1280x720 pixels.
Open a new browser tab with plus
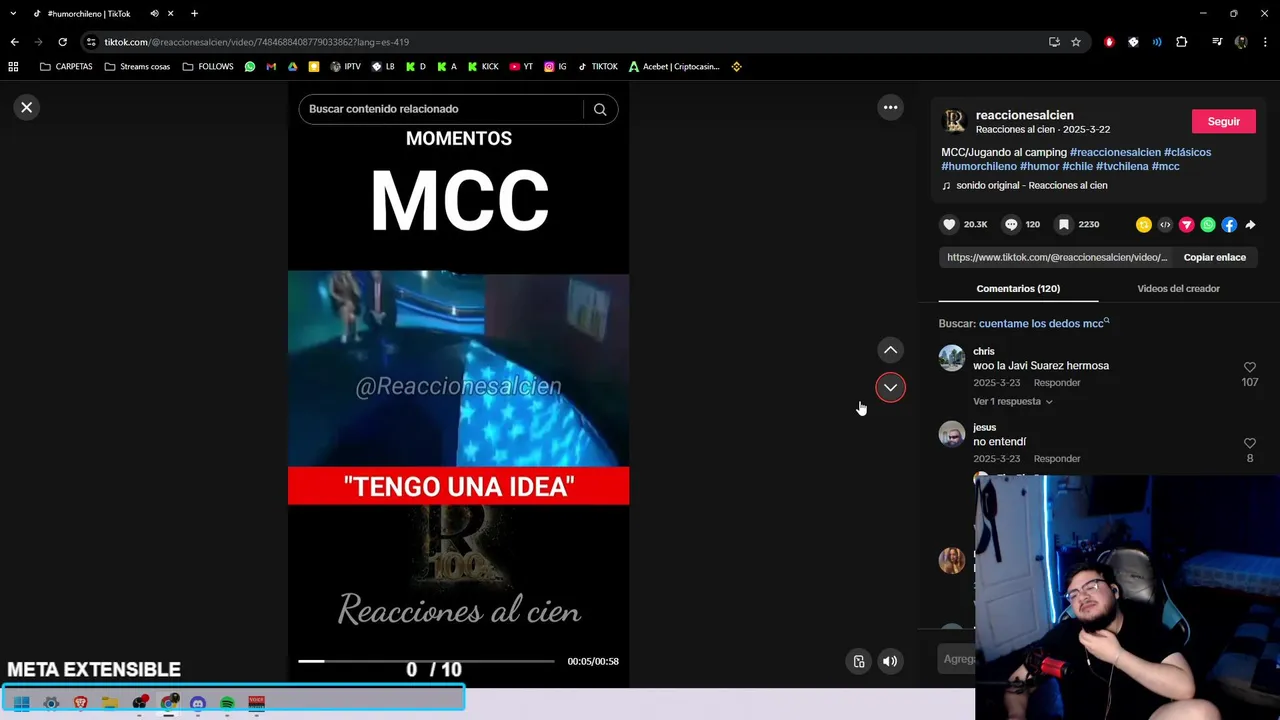[x=194, y=14]
